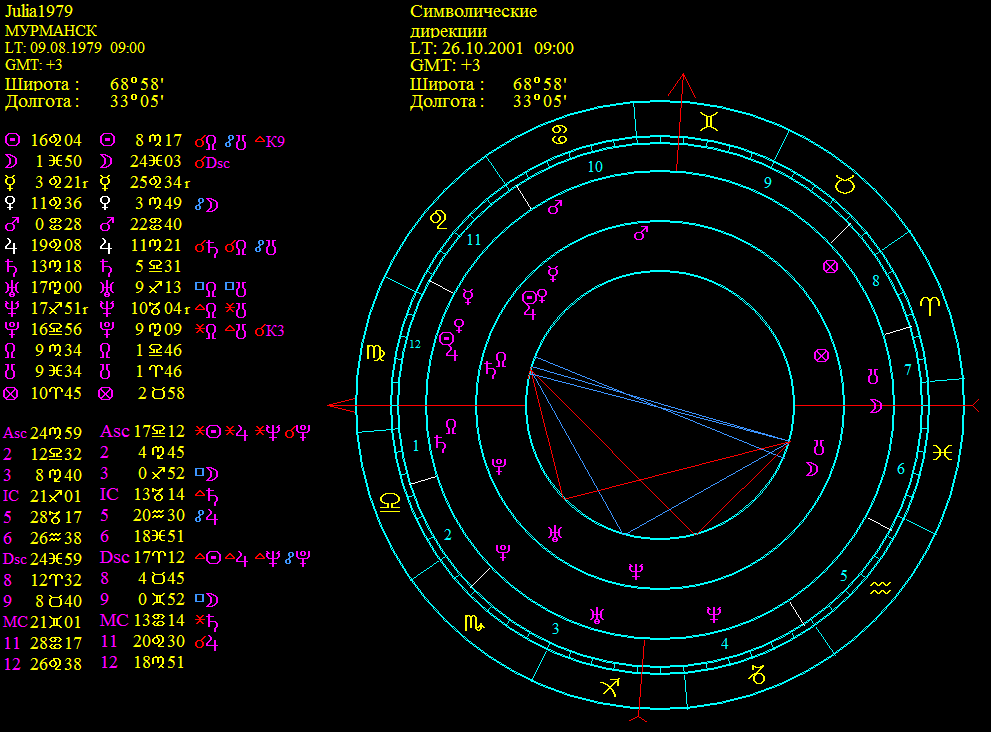Screen dimensions: 991x732
Task: Select the Moon crescent in the inner planet ring
Action: click(x=812, y=468)
